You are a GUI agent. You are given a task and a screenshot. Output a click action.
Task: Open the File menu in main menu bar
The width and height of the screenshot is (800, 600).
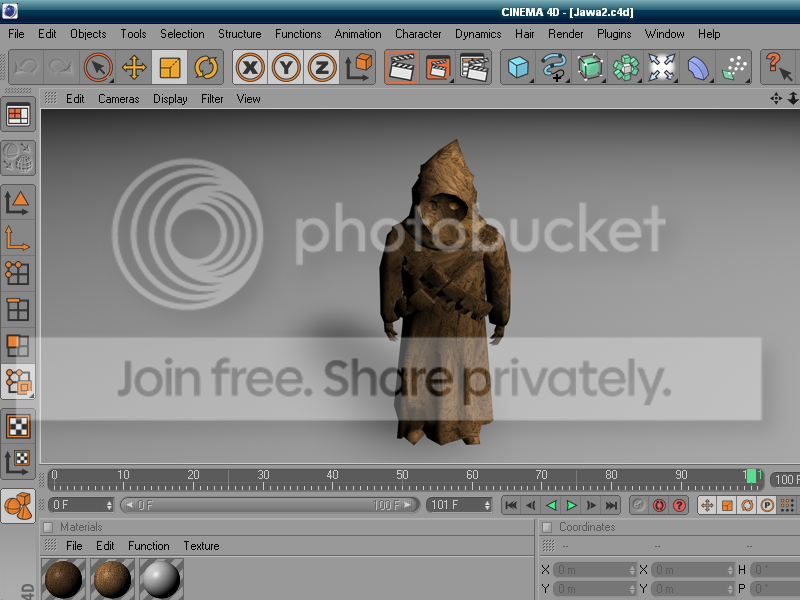pos(16,34)
